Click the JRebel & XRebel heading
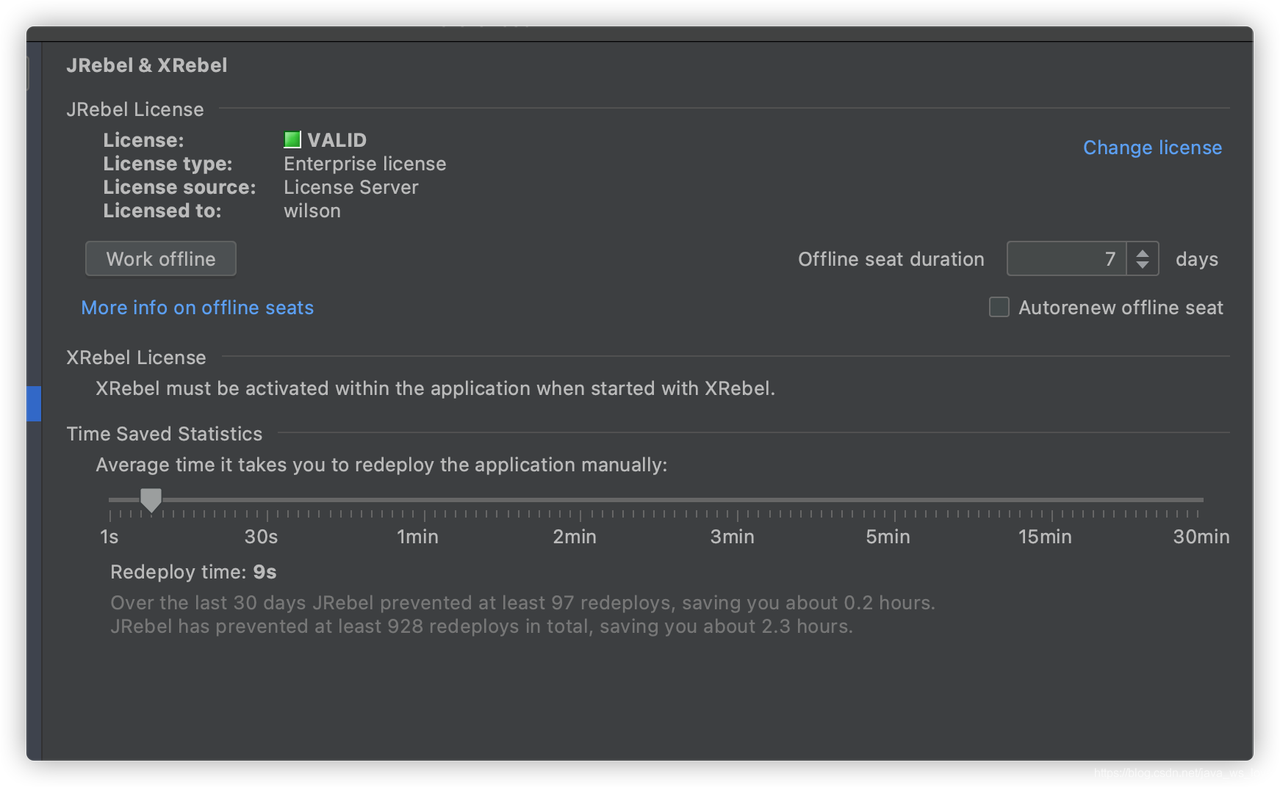Viewport: 1280px width, 787px height. 147,66
